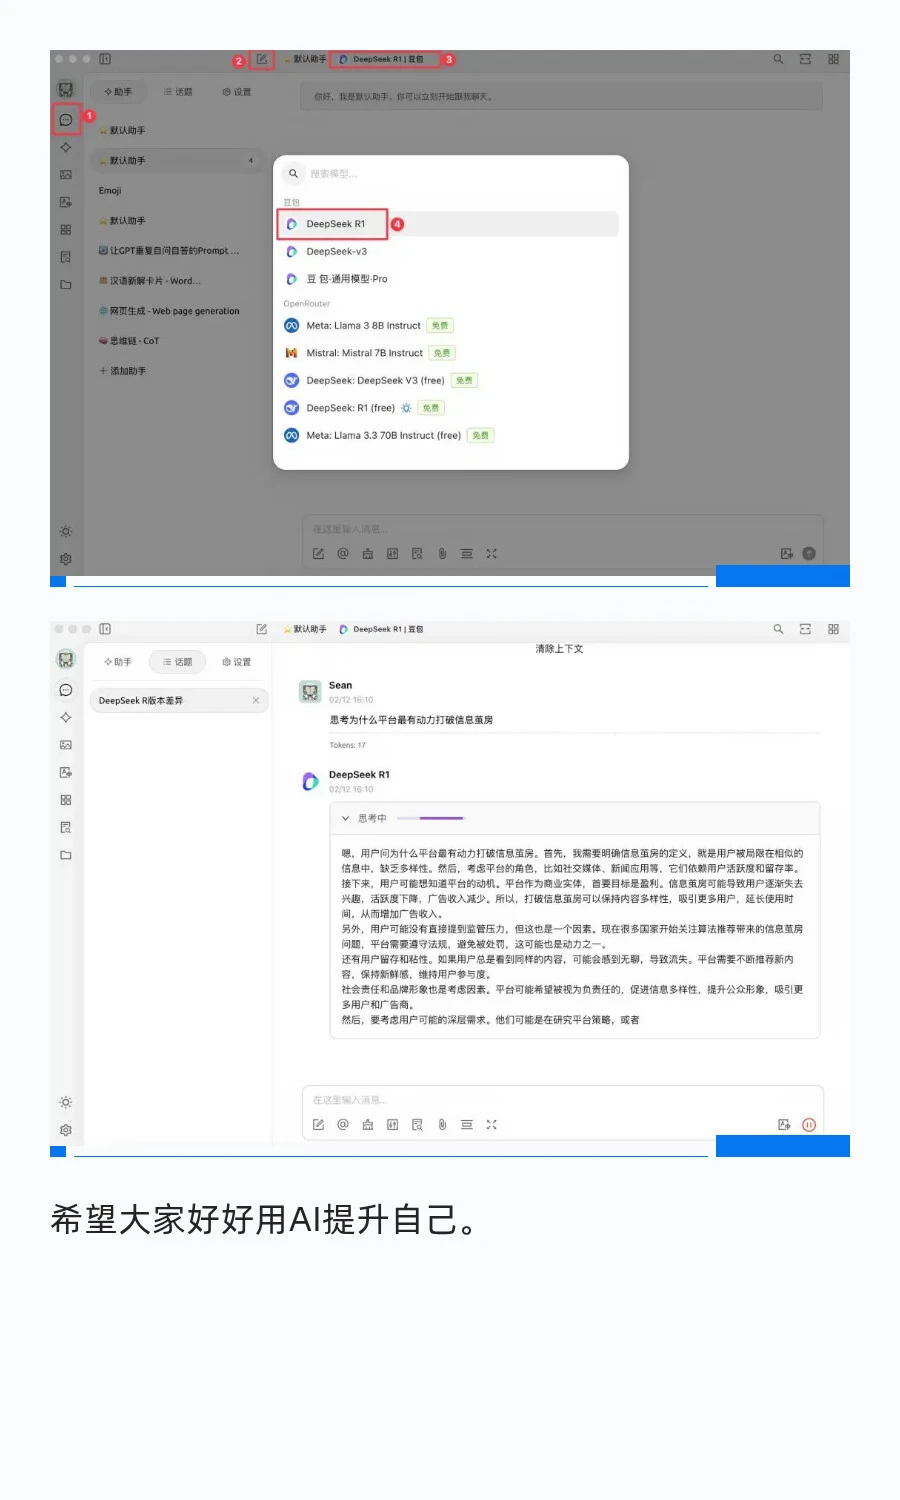Click user avatar in model-picker window sidebar
The width and height of the screenshot is (900, 1500).
click(x=65, y=89)
